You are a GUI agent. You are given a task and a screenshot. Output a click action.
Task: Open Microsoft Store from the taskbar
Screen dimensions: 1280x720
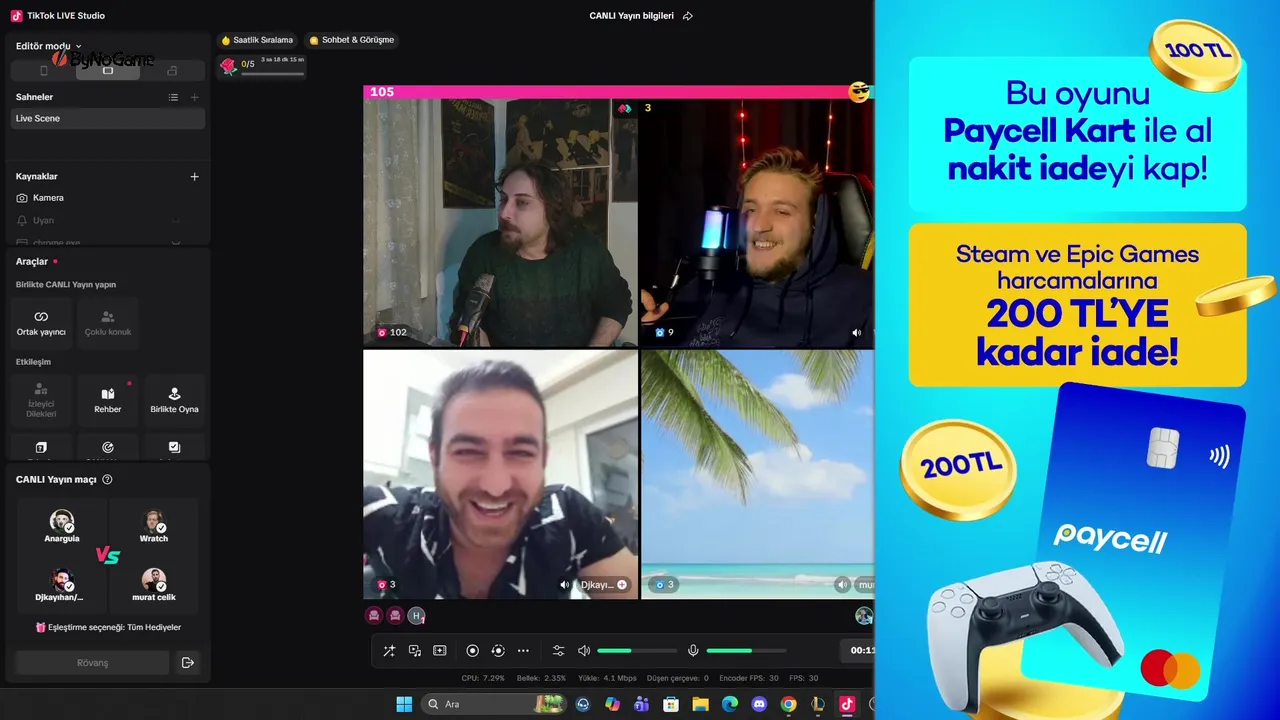(671, 704)
